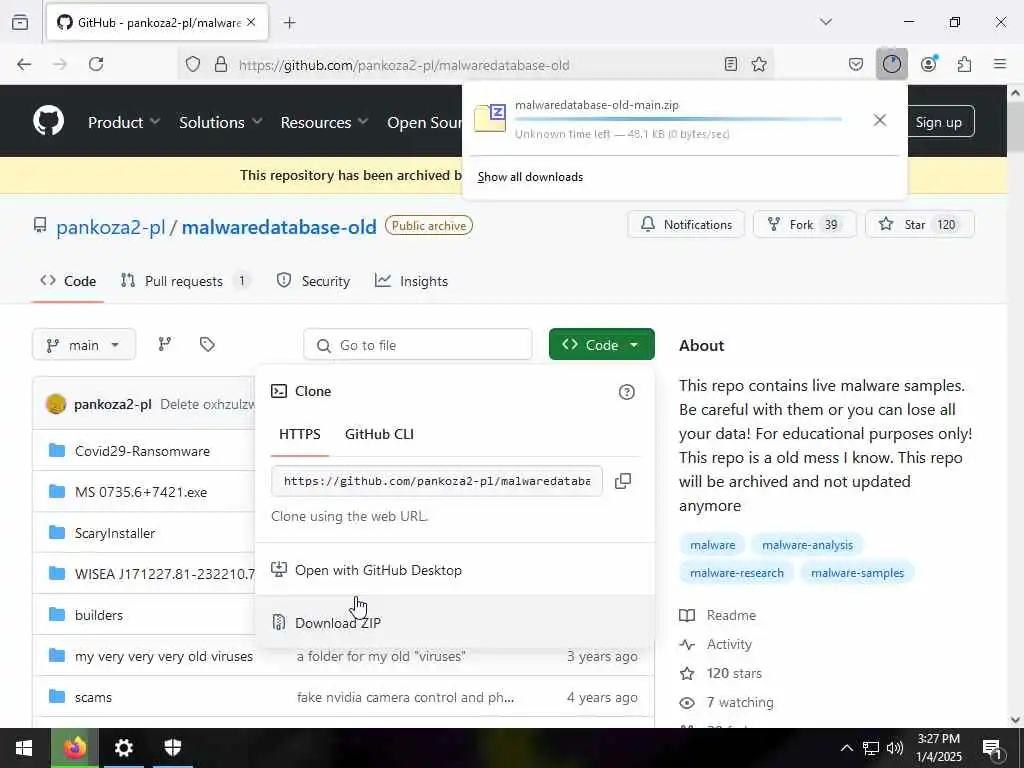Image resolution: width=1024 pixels, height=768 pixels.
Task: Click the malware-samples topic tag
Action: click(857, 573)
